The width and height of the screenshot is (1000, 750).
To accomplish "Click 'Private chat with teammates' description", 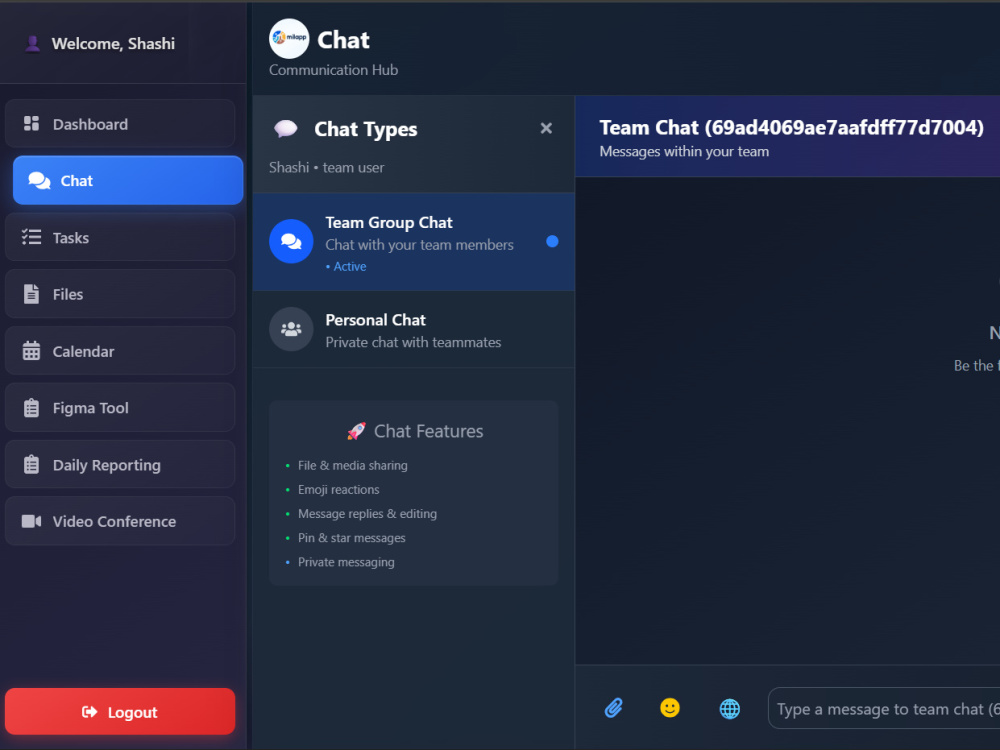I will pyautogui.click(x=413, y=342).
